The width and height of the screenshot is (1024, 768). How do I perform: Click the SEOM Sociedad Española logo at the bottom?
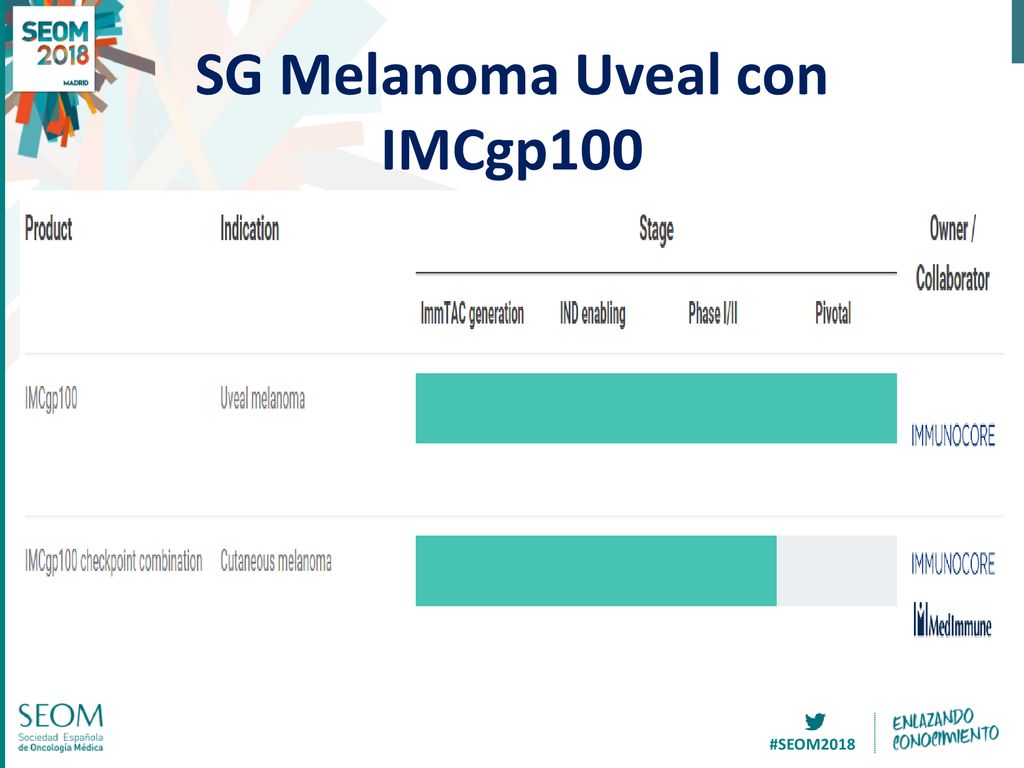61,728
